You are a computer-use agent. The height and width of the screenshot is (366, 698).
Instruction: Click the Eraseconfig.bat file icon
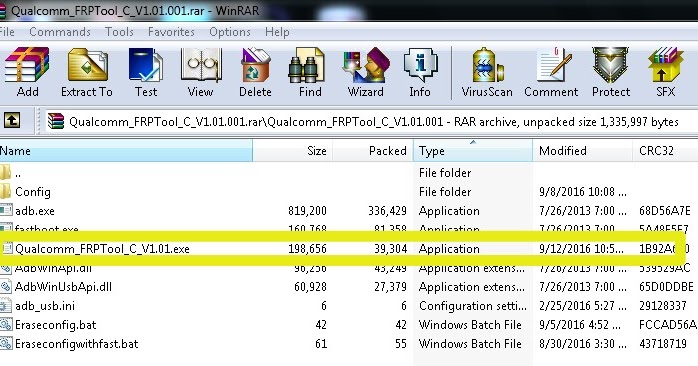[x=5, y=325]
